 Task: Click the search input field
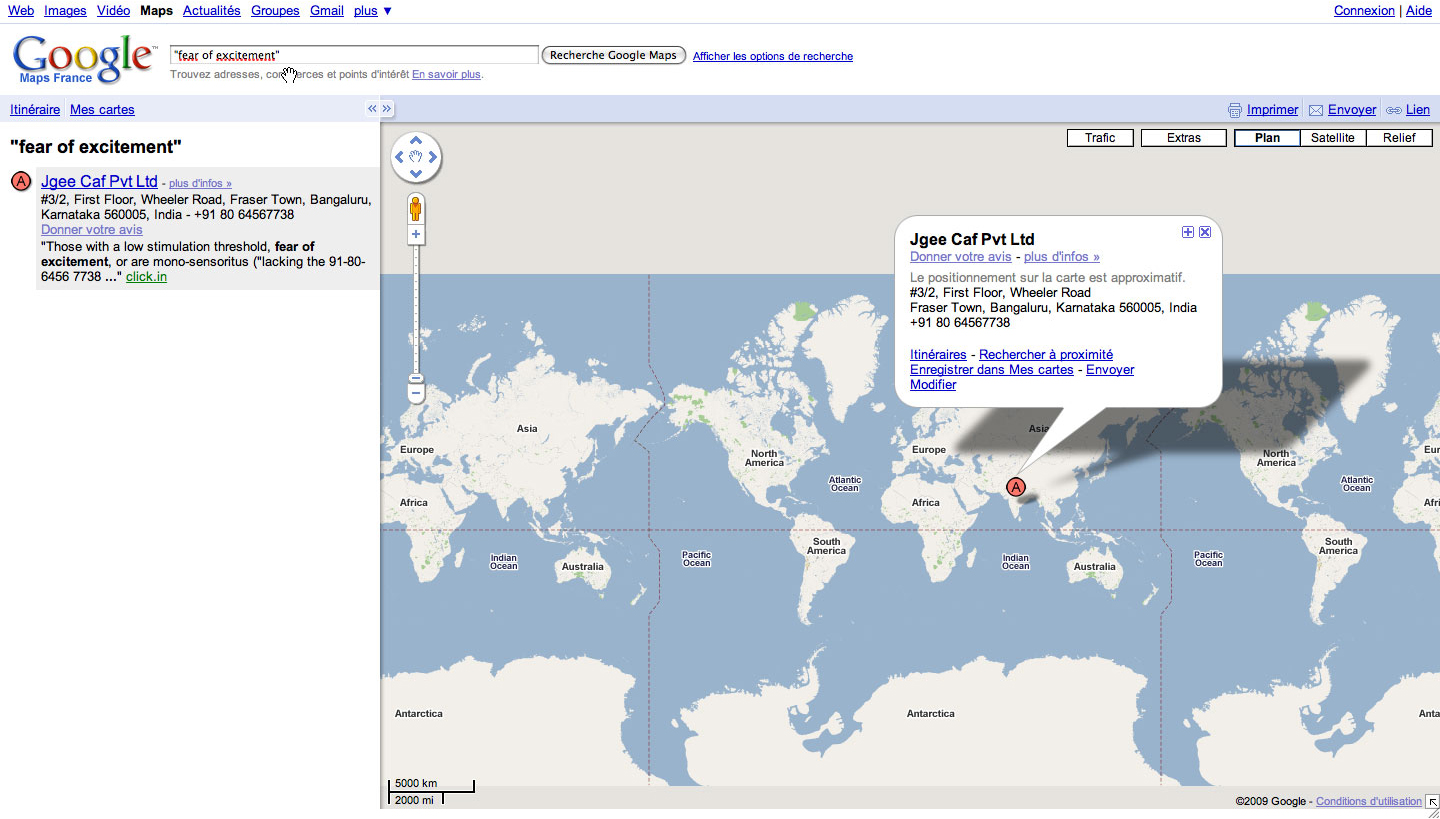pos(355,55)
